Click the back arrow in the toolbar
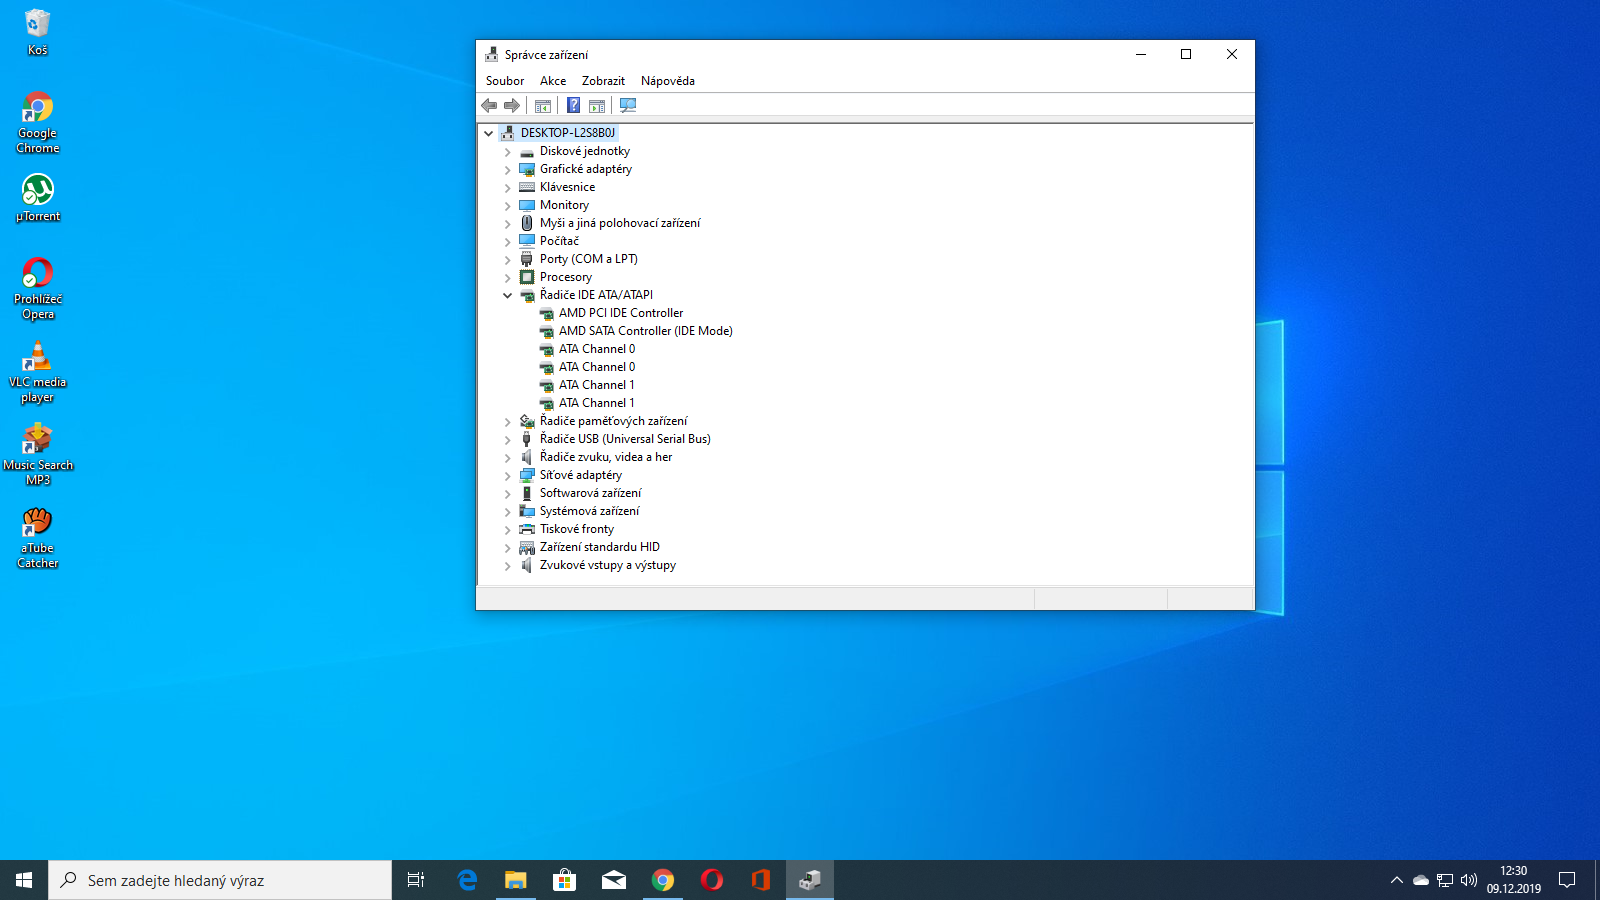Viewport: 1600px width, 900px height. [489, 106]
